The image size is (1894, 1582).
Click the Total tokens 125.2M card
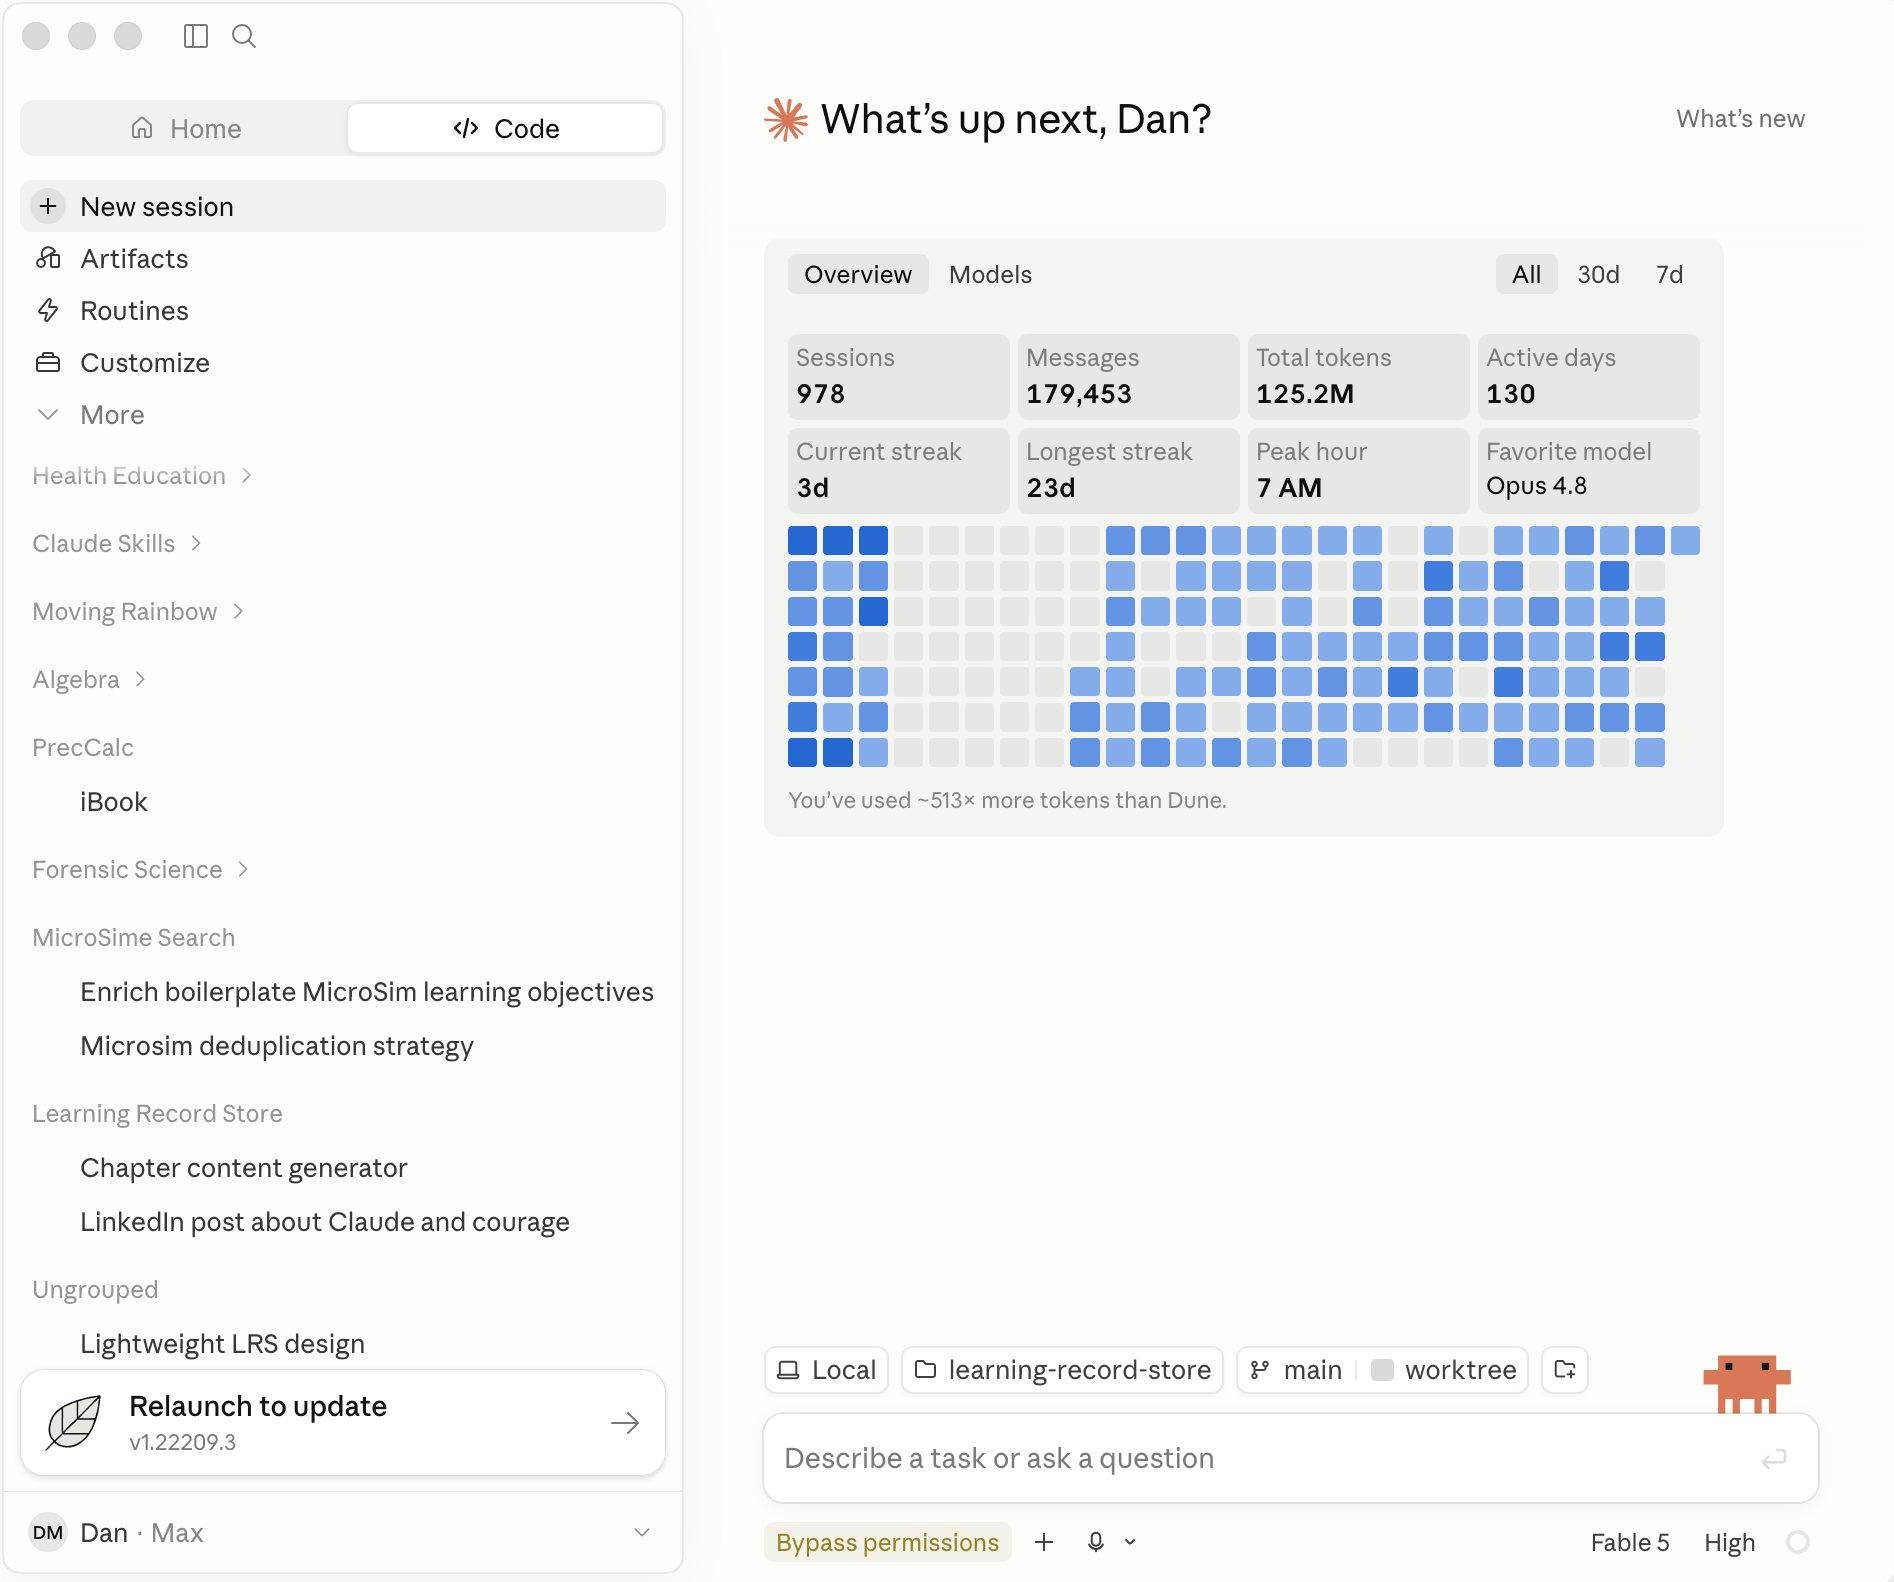click(x=1358, y=376)
